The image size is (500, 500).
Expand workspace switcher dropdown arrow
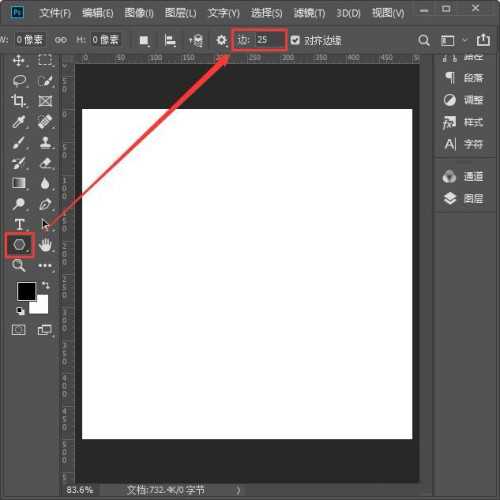click(x=465, y=40)
